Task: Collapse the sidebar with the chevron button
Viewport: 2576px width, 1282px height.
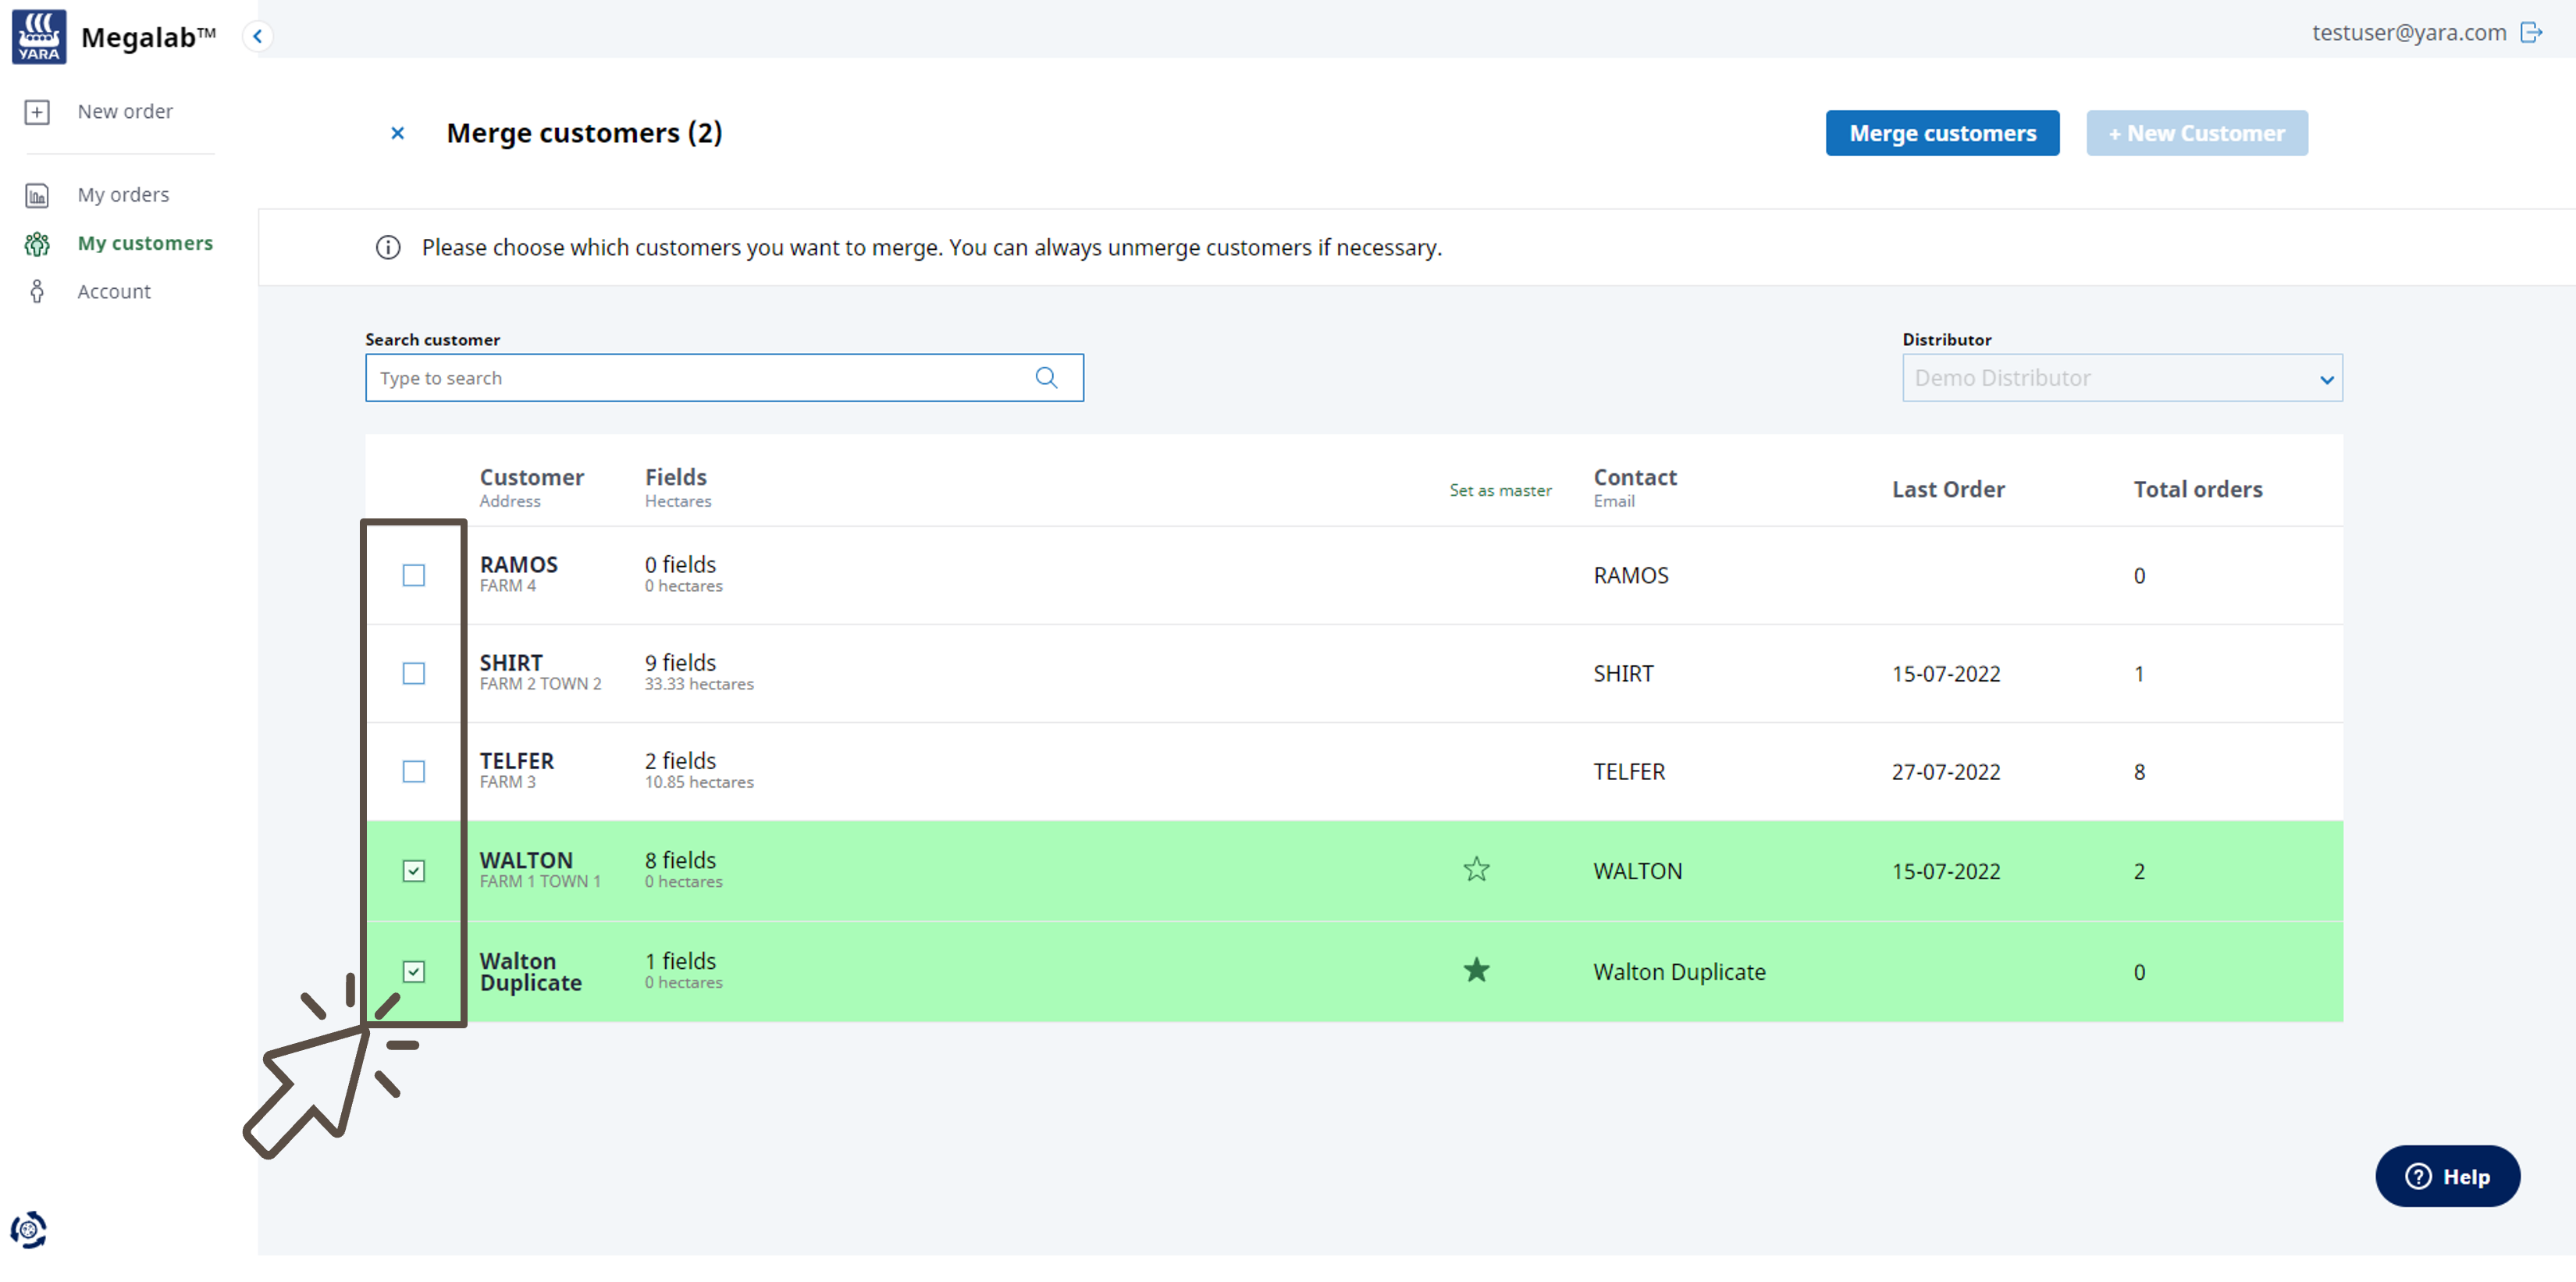Action: tap(258, 37)
